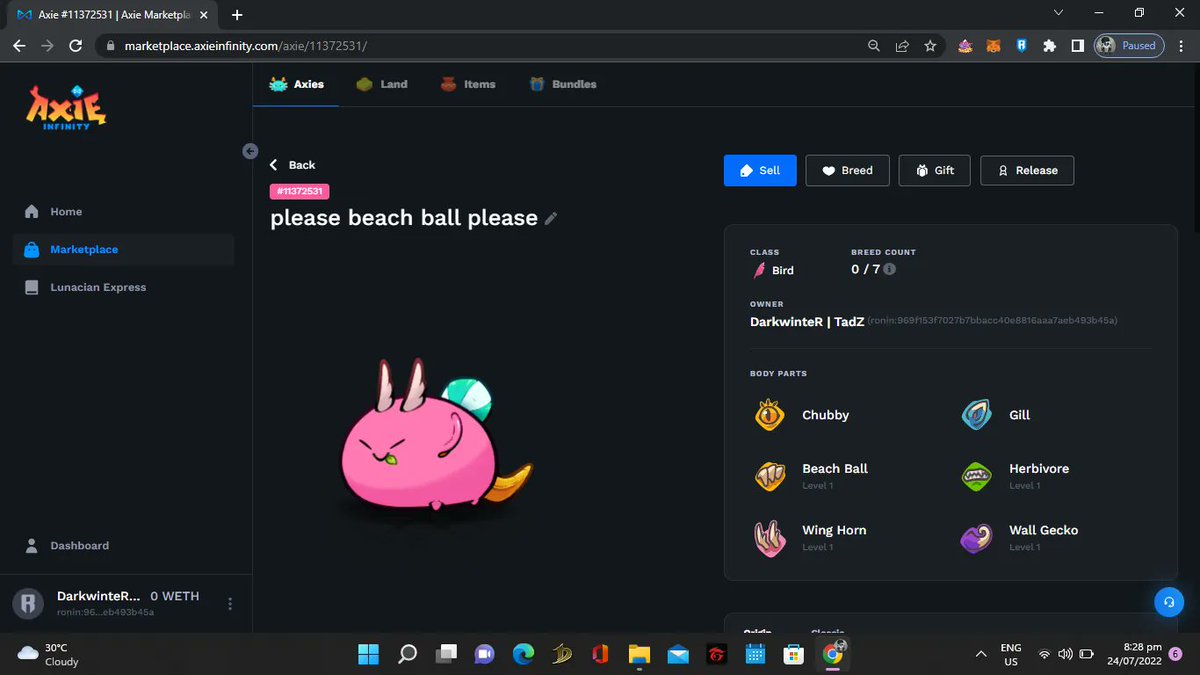
Task: Open Microsoft Edge from the taskbar
Action: [523, 655]
